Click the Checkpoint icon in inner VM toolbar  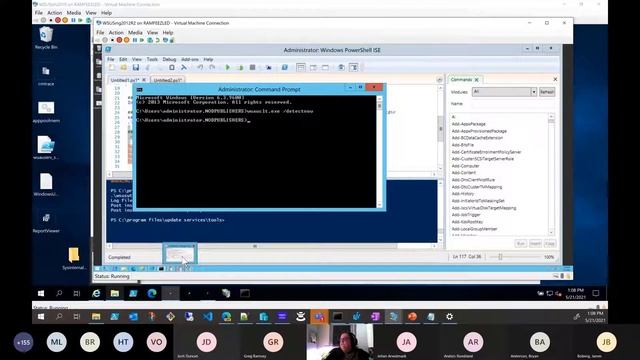(x=150, y=40)
